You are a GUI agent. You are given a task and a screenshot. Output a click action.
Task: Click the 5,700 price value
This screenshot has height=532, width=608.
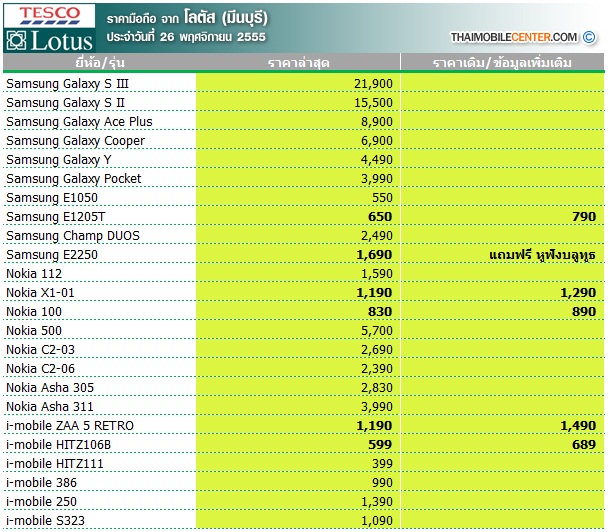pyautogui.click(x=377, y=330)
